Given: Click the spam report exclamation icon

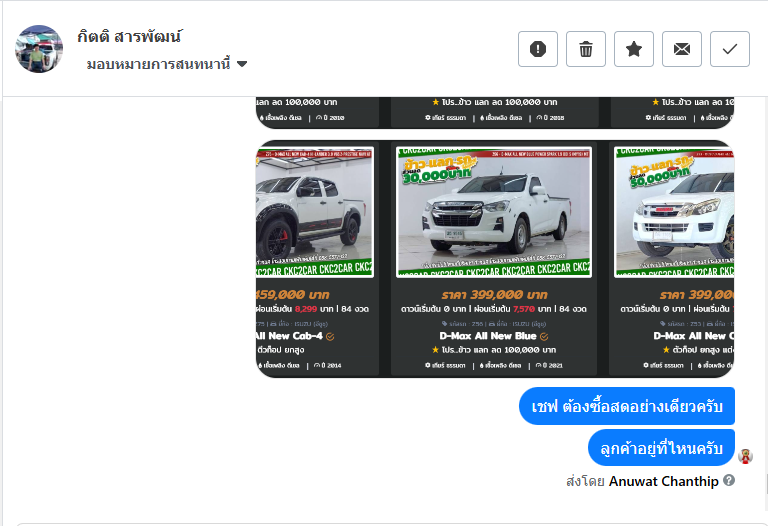Looking at the screenshot, I should [538, 49].
